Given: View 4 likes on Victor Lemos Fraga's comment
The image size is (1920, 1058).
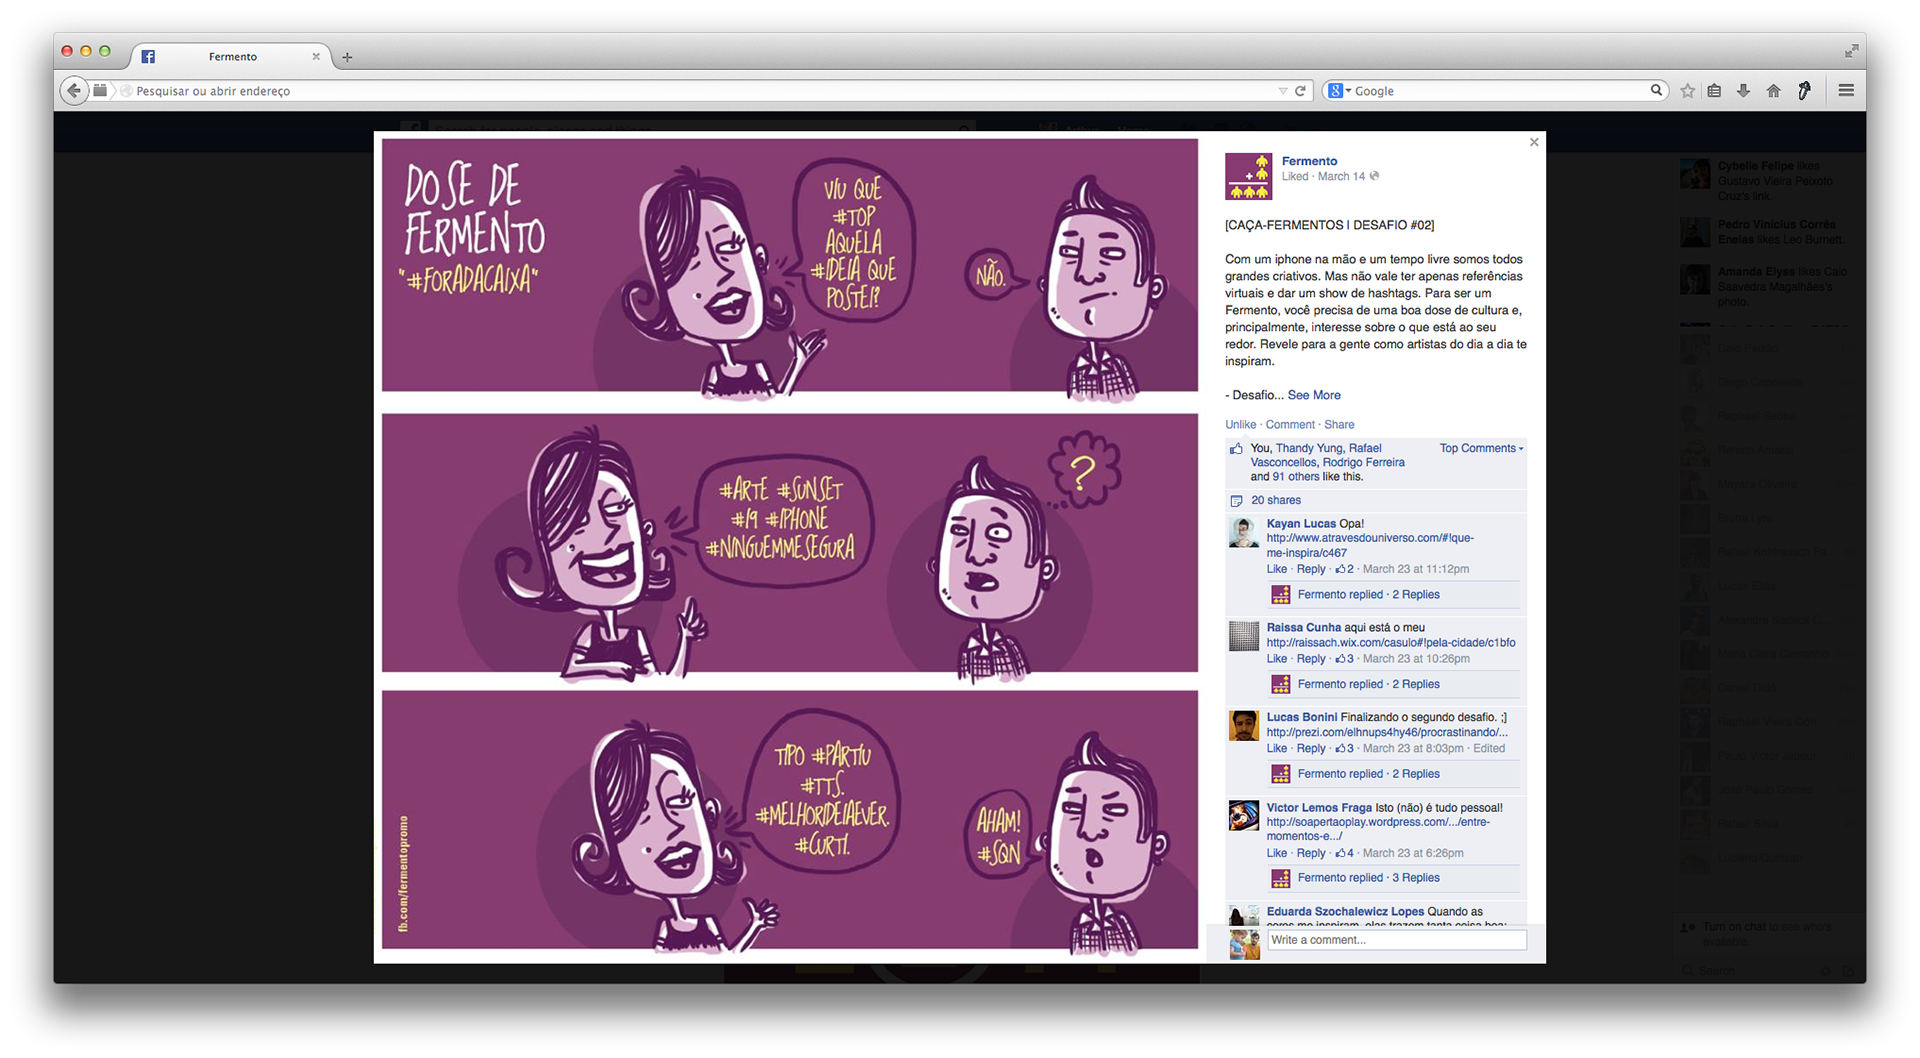Looking at the screenshot, I should tap(1344, 853).
